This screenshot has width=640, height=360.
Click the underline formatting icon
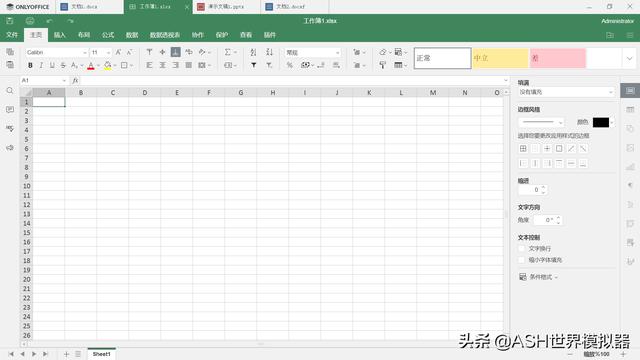tap(52, 65)
